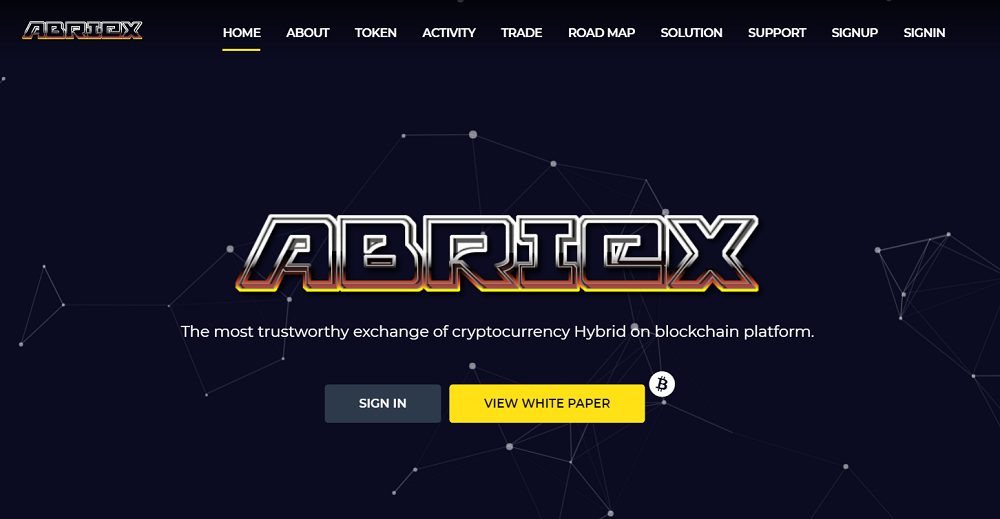Click the word Hybrid in the tagline

(599, 332)
